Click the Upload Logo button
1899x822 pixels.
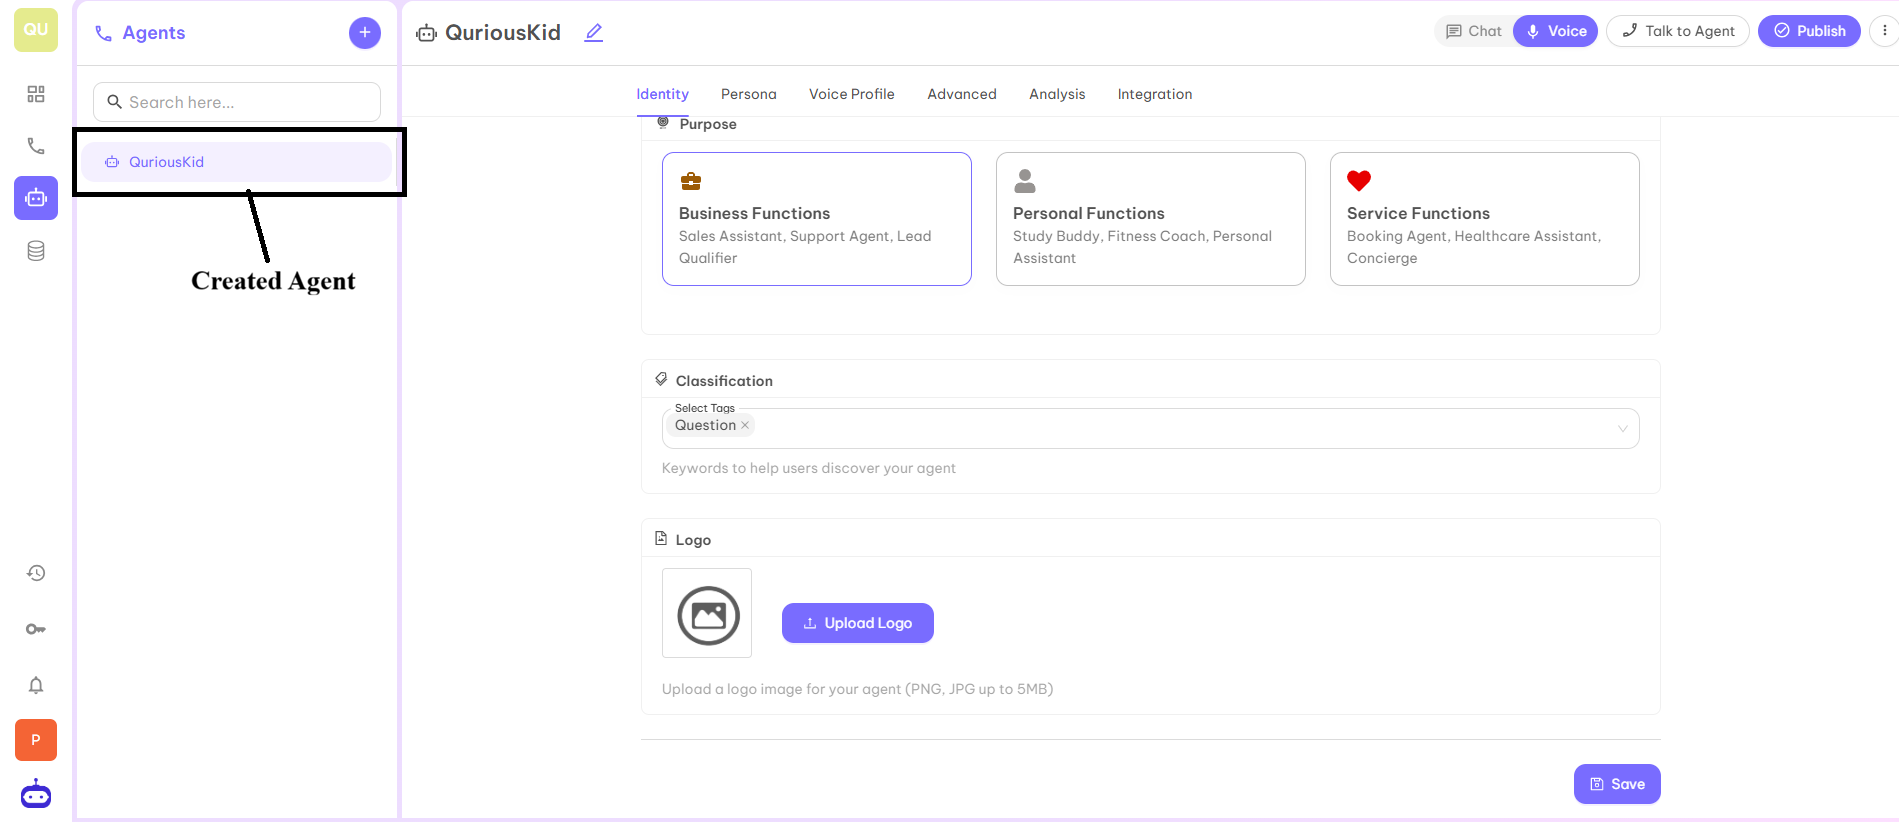click(x=858, y=623)
